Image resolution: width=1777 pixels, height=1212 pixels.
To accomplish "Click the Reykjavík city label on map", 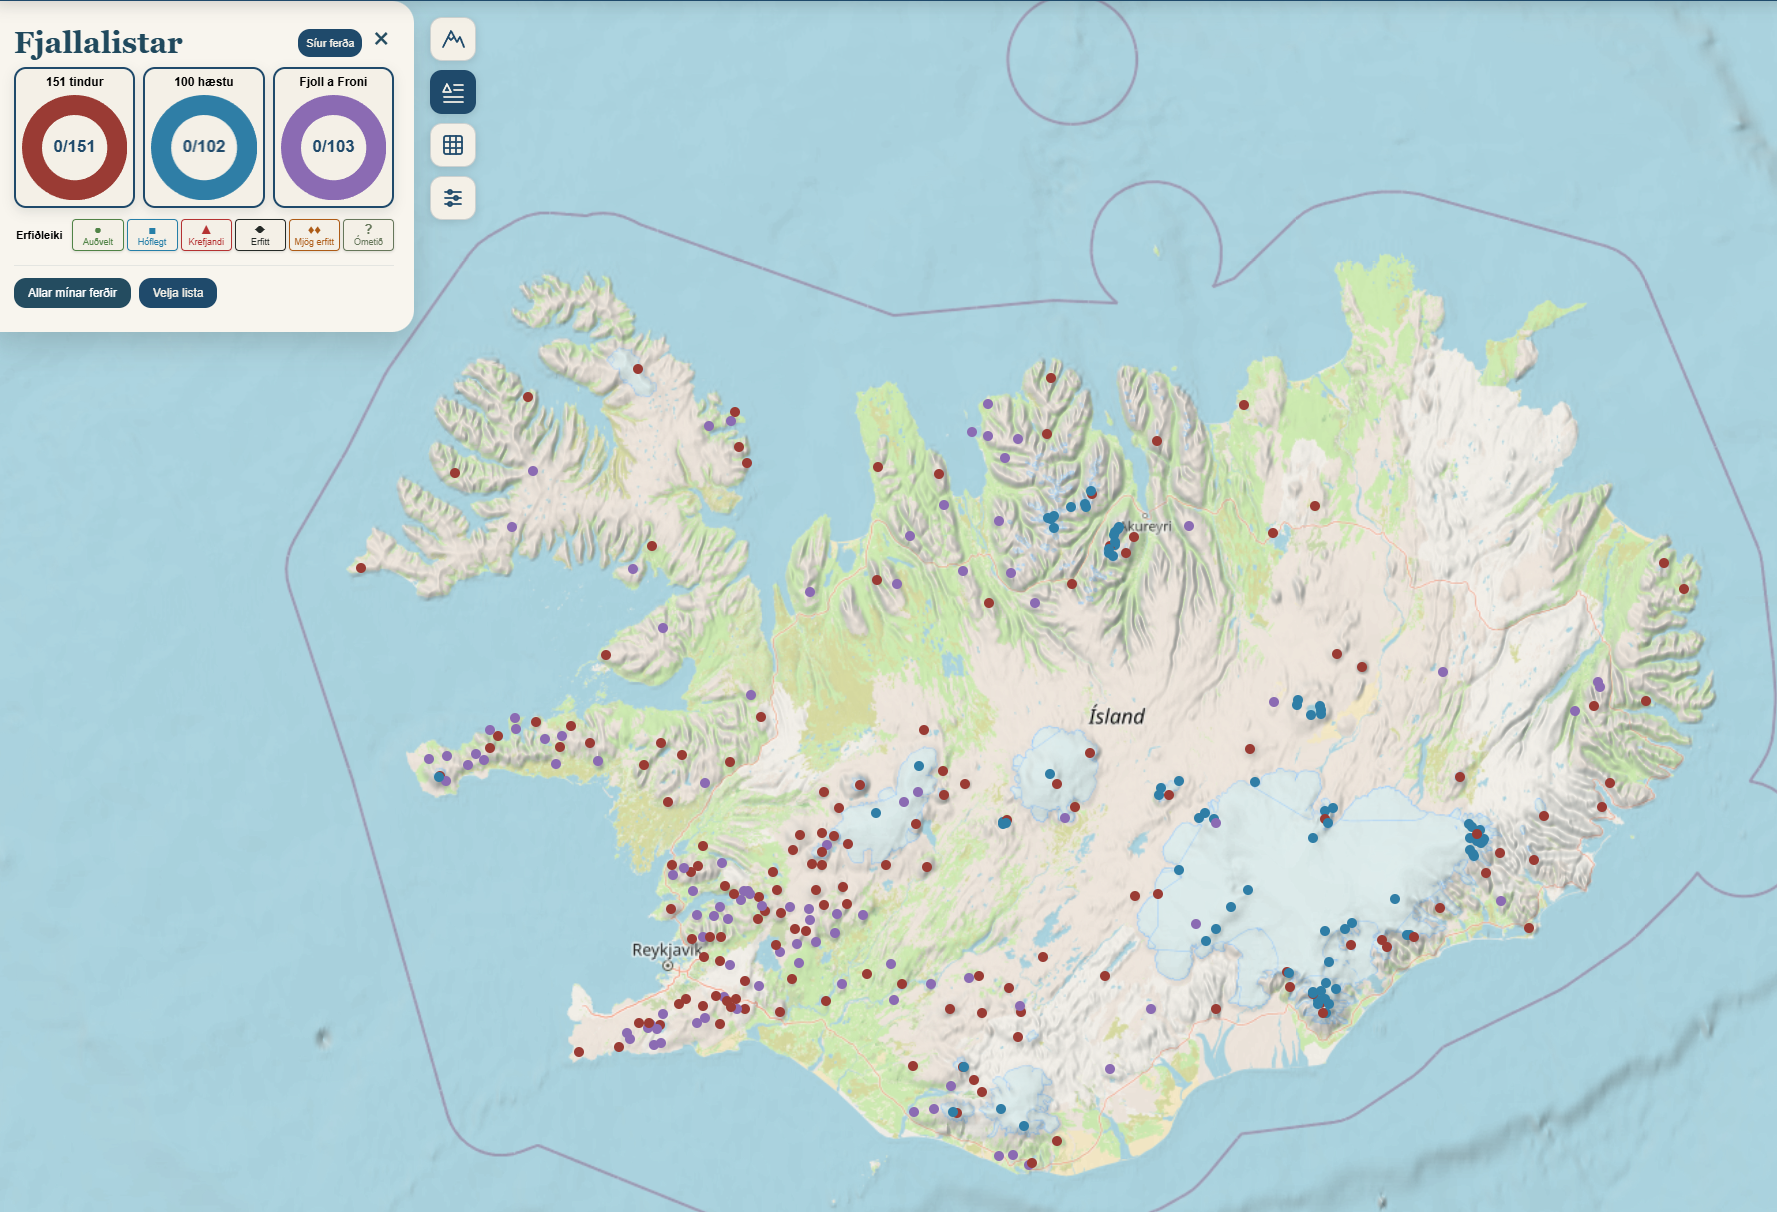I will click(666, 950).
